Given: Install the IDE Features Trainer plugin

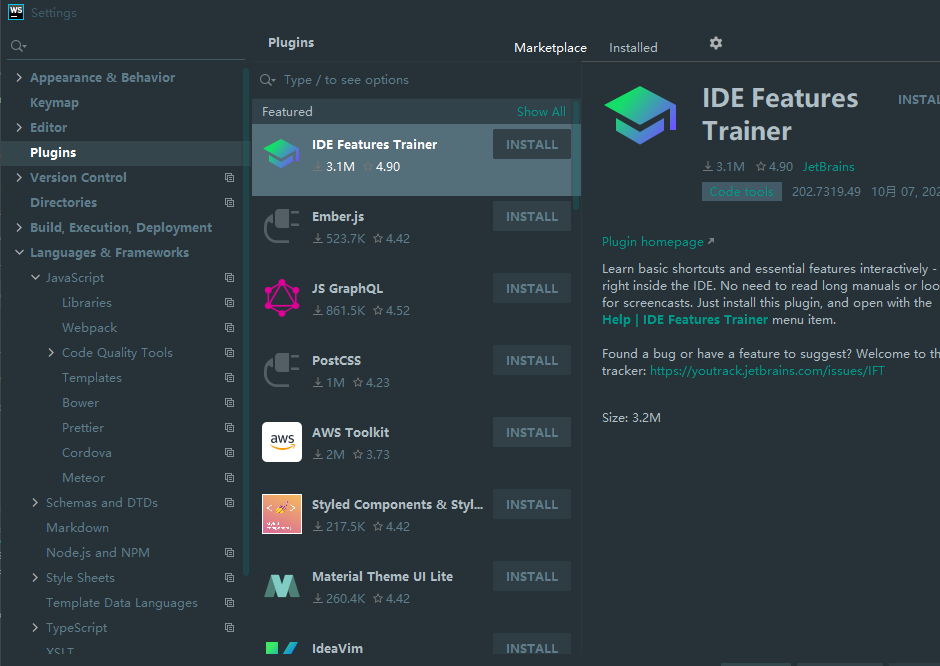Looking at the screenshot, I should tap(532, 144).
